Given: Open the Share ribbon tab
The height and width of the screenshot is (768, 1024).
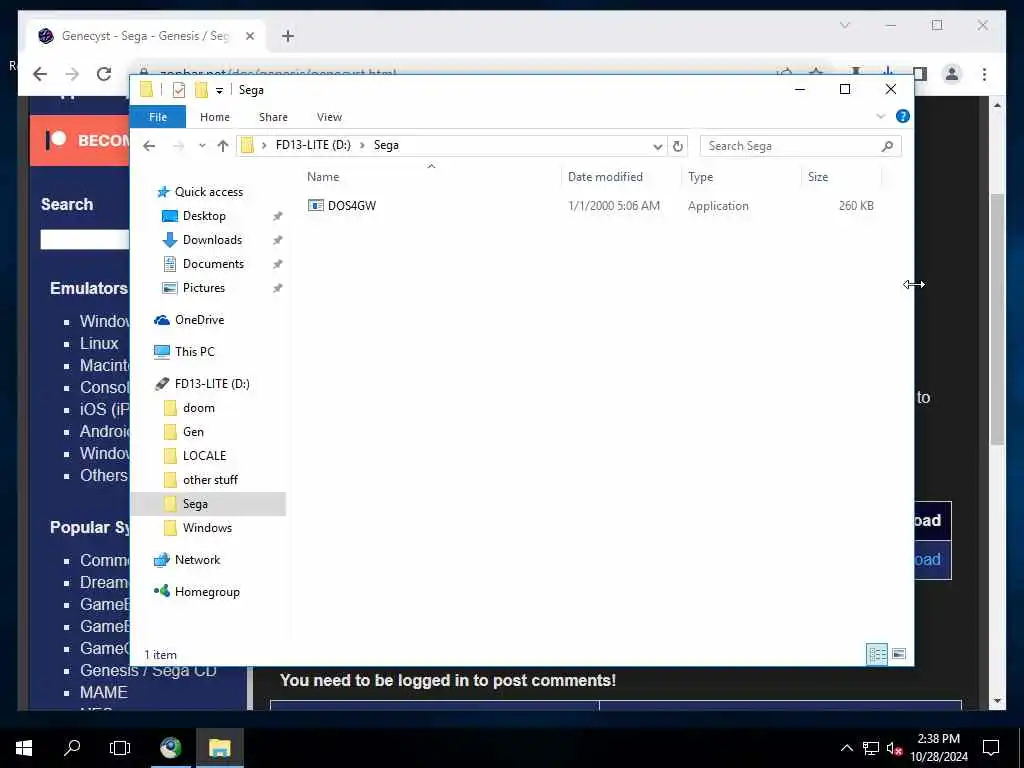Looking at the screenshot, I should [x=273, y=117].
